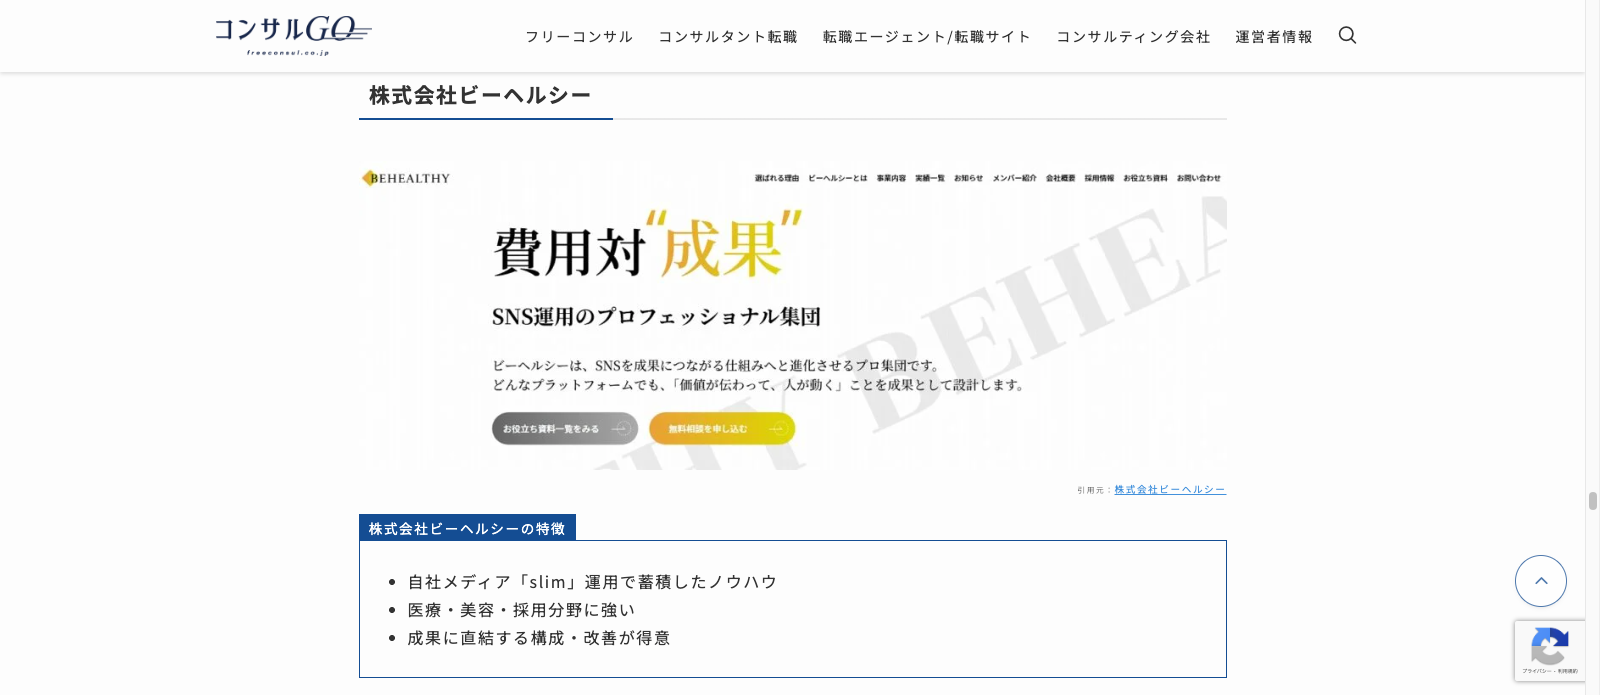Click the BEHEALTHY website screenshot image
Image resolution: width=1600 pixels, height=695 pixels.
(x=793, y=313)
